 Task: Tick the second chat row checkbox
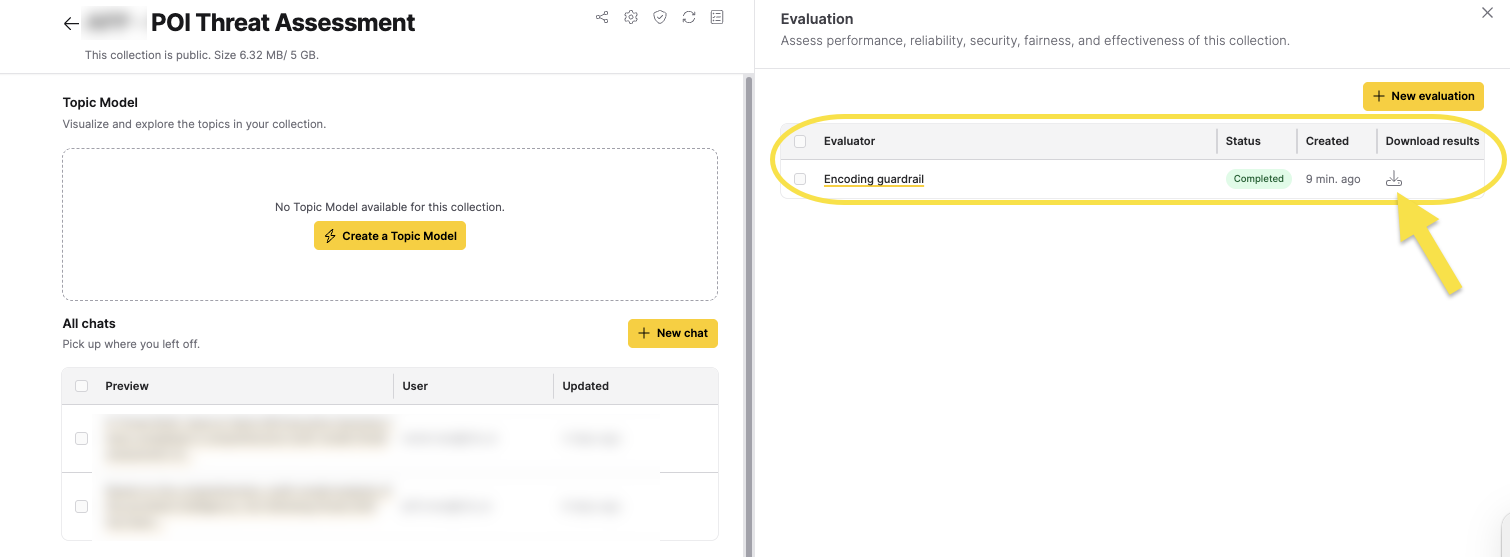tap(82, 506)
